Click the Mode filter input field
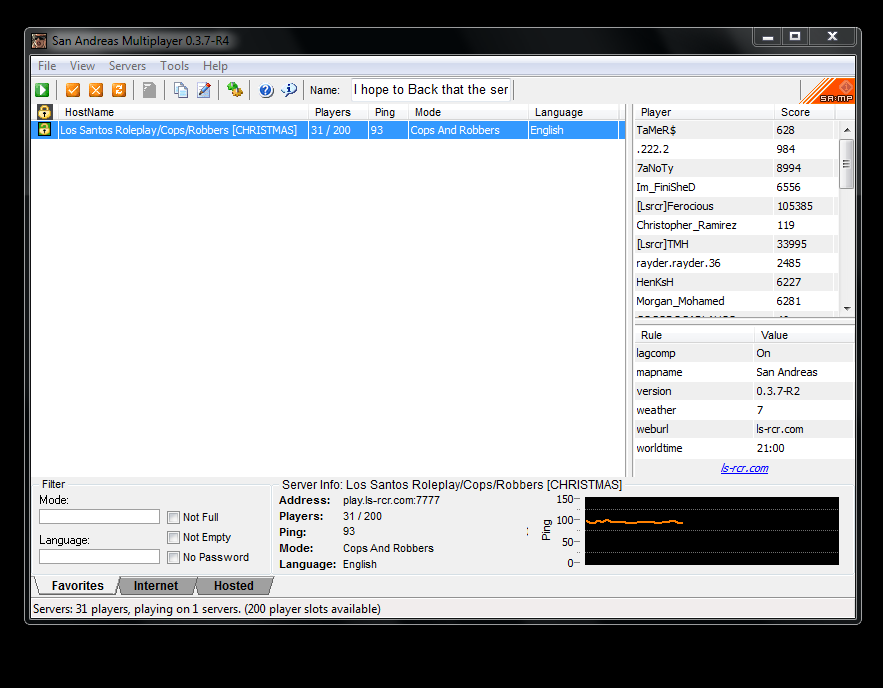883x688 pixels. 100,517
